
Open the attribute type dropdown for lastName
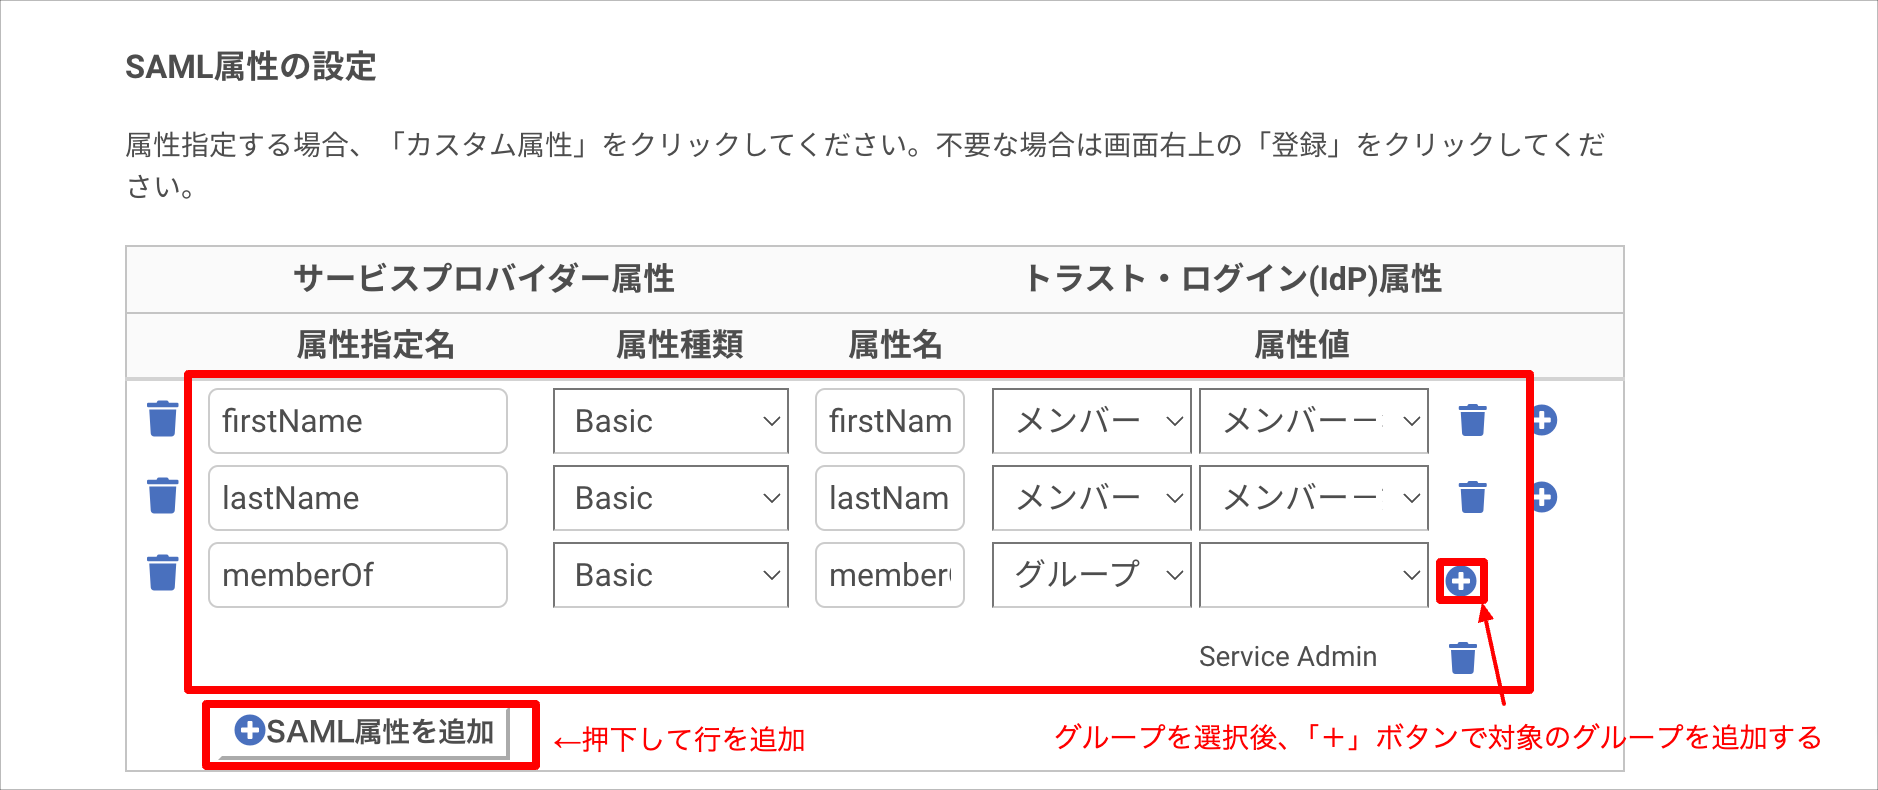pyautogui.click(x=671, y=498)
